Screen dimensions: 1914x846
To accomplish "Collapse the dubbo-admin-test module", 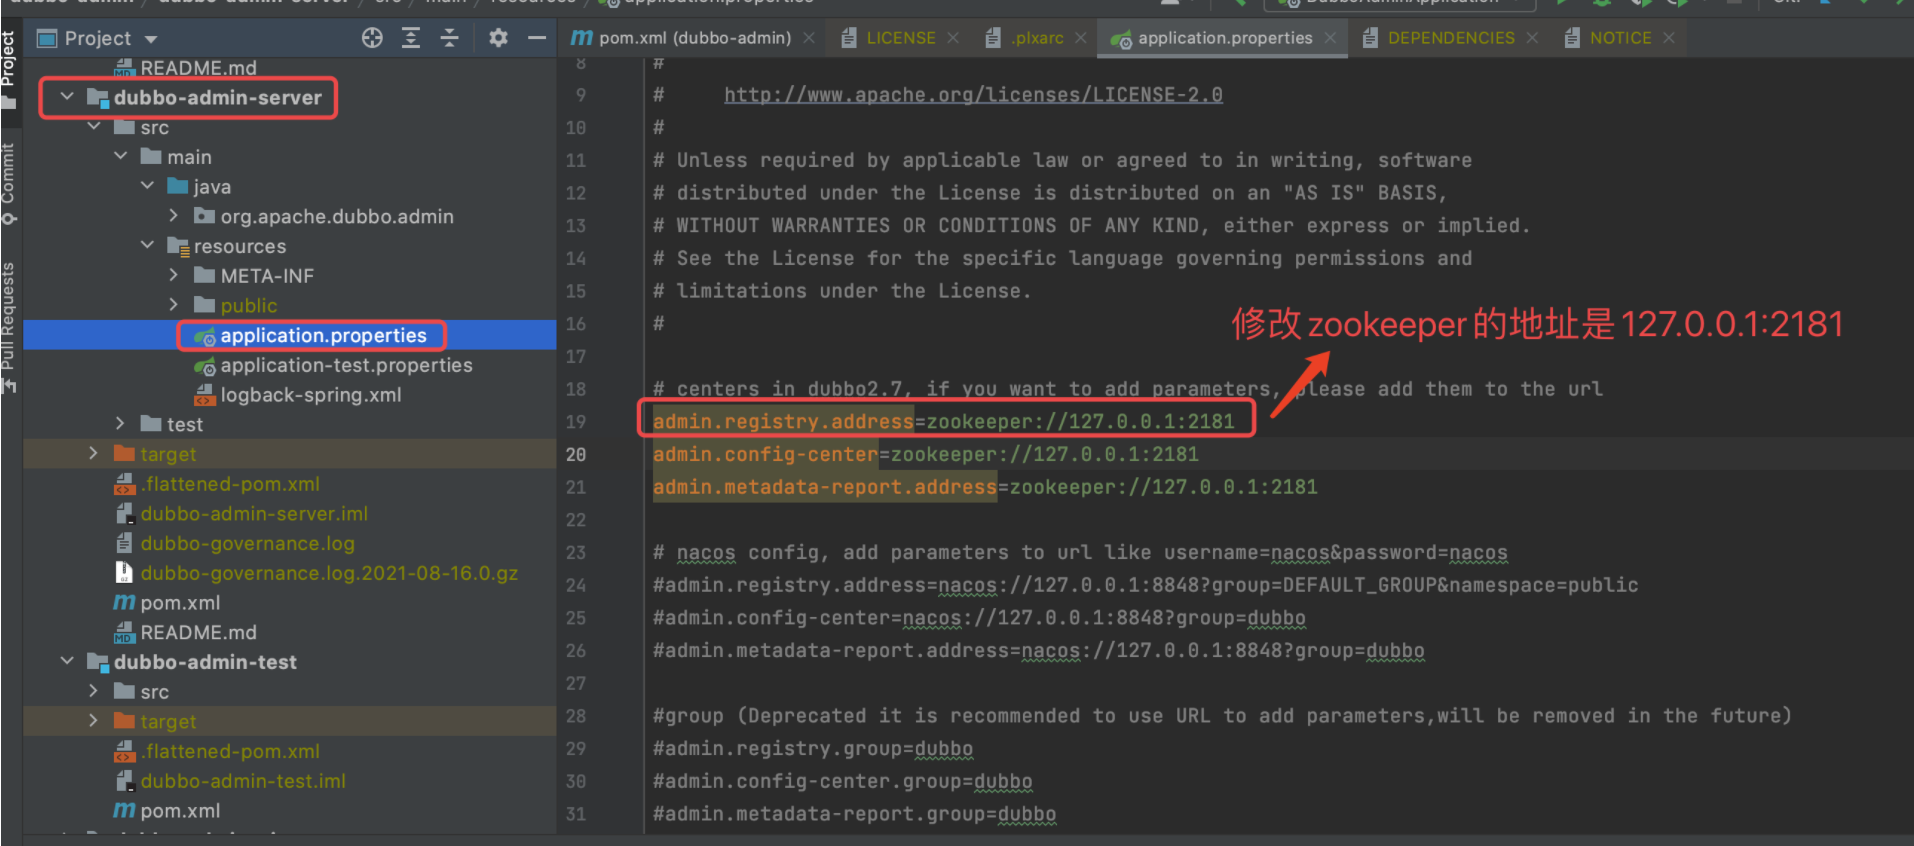I will (x=67, y=662).
